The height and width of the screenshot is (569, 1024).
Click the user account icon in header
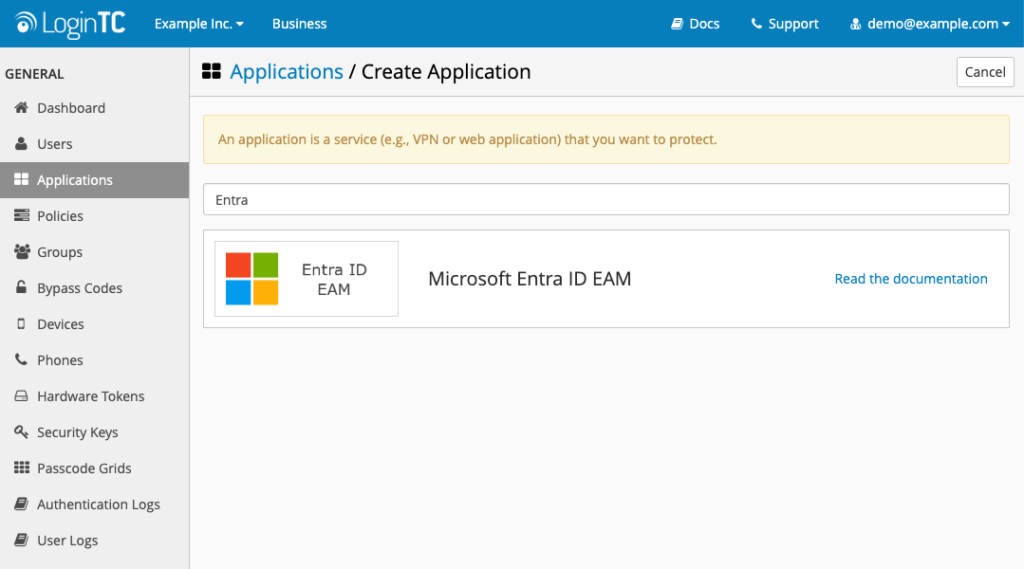pos(856,24)
